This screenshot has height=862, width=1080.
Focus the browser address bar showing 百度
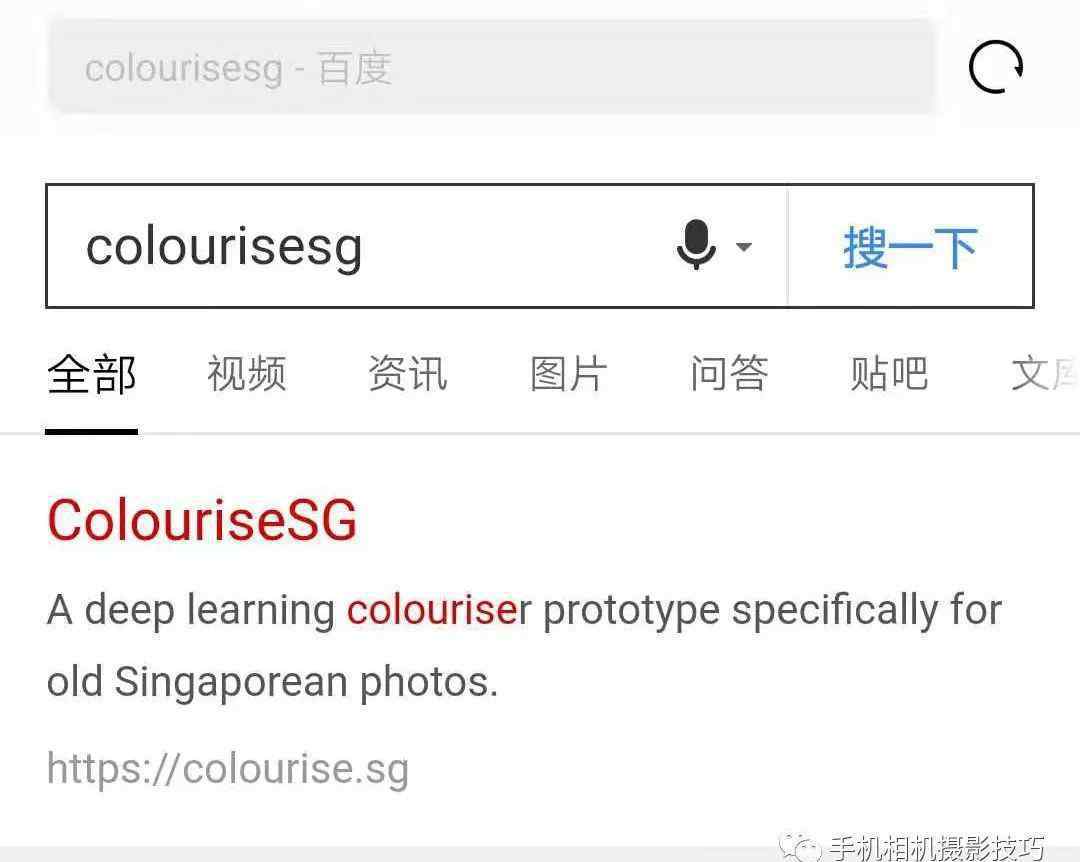[x=491, y=68]
